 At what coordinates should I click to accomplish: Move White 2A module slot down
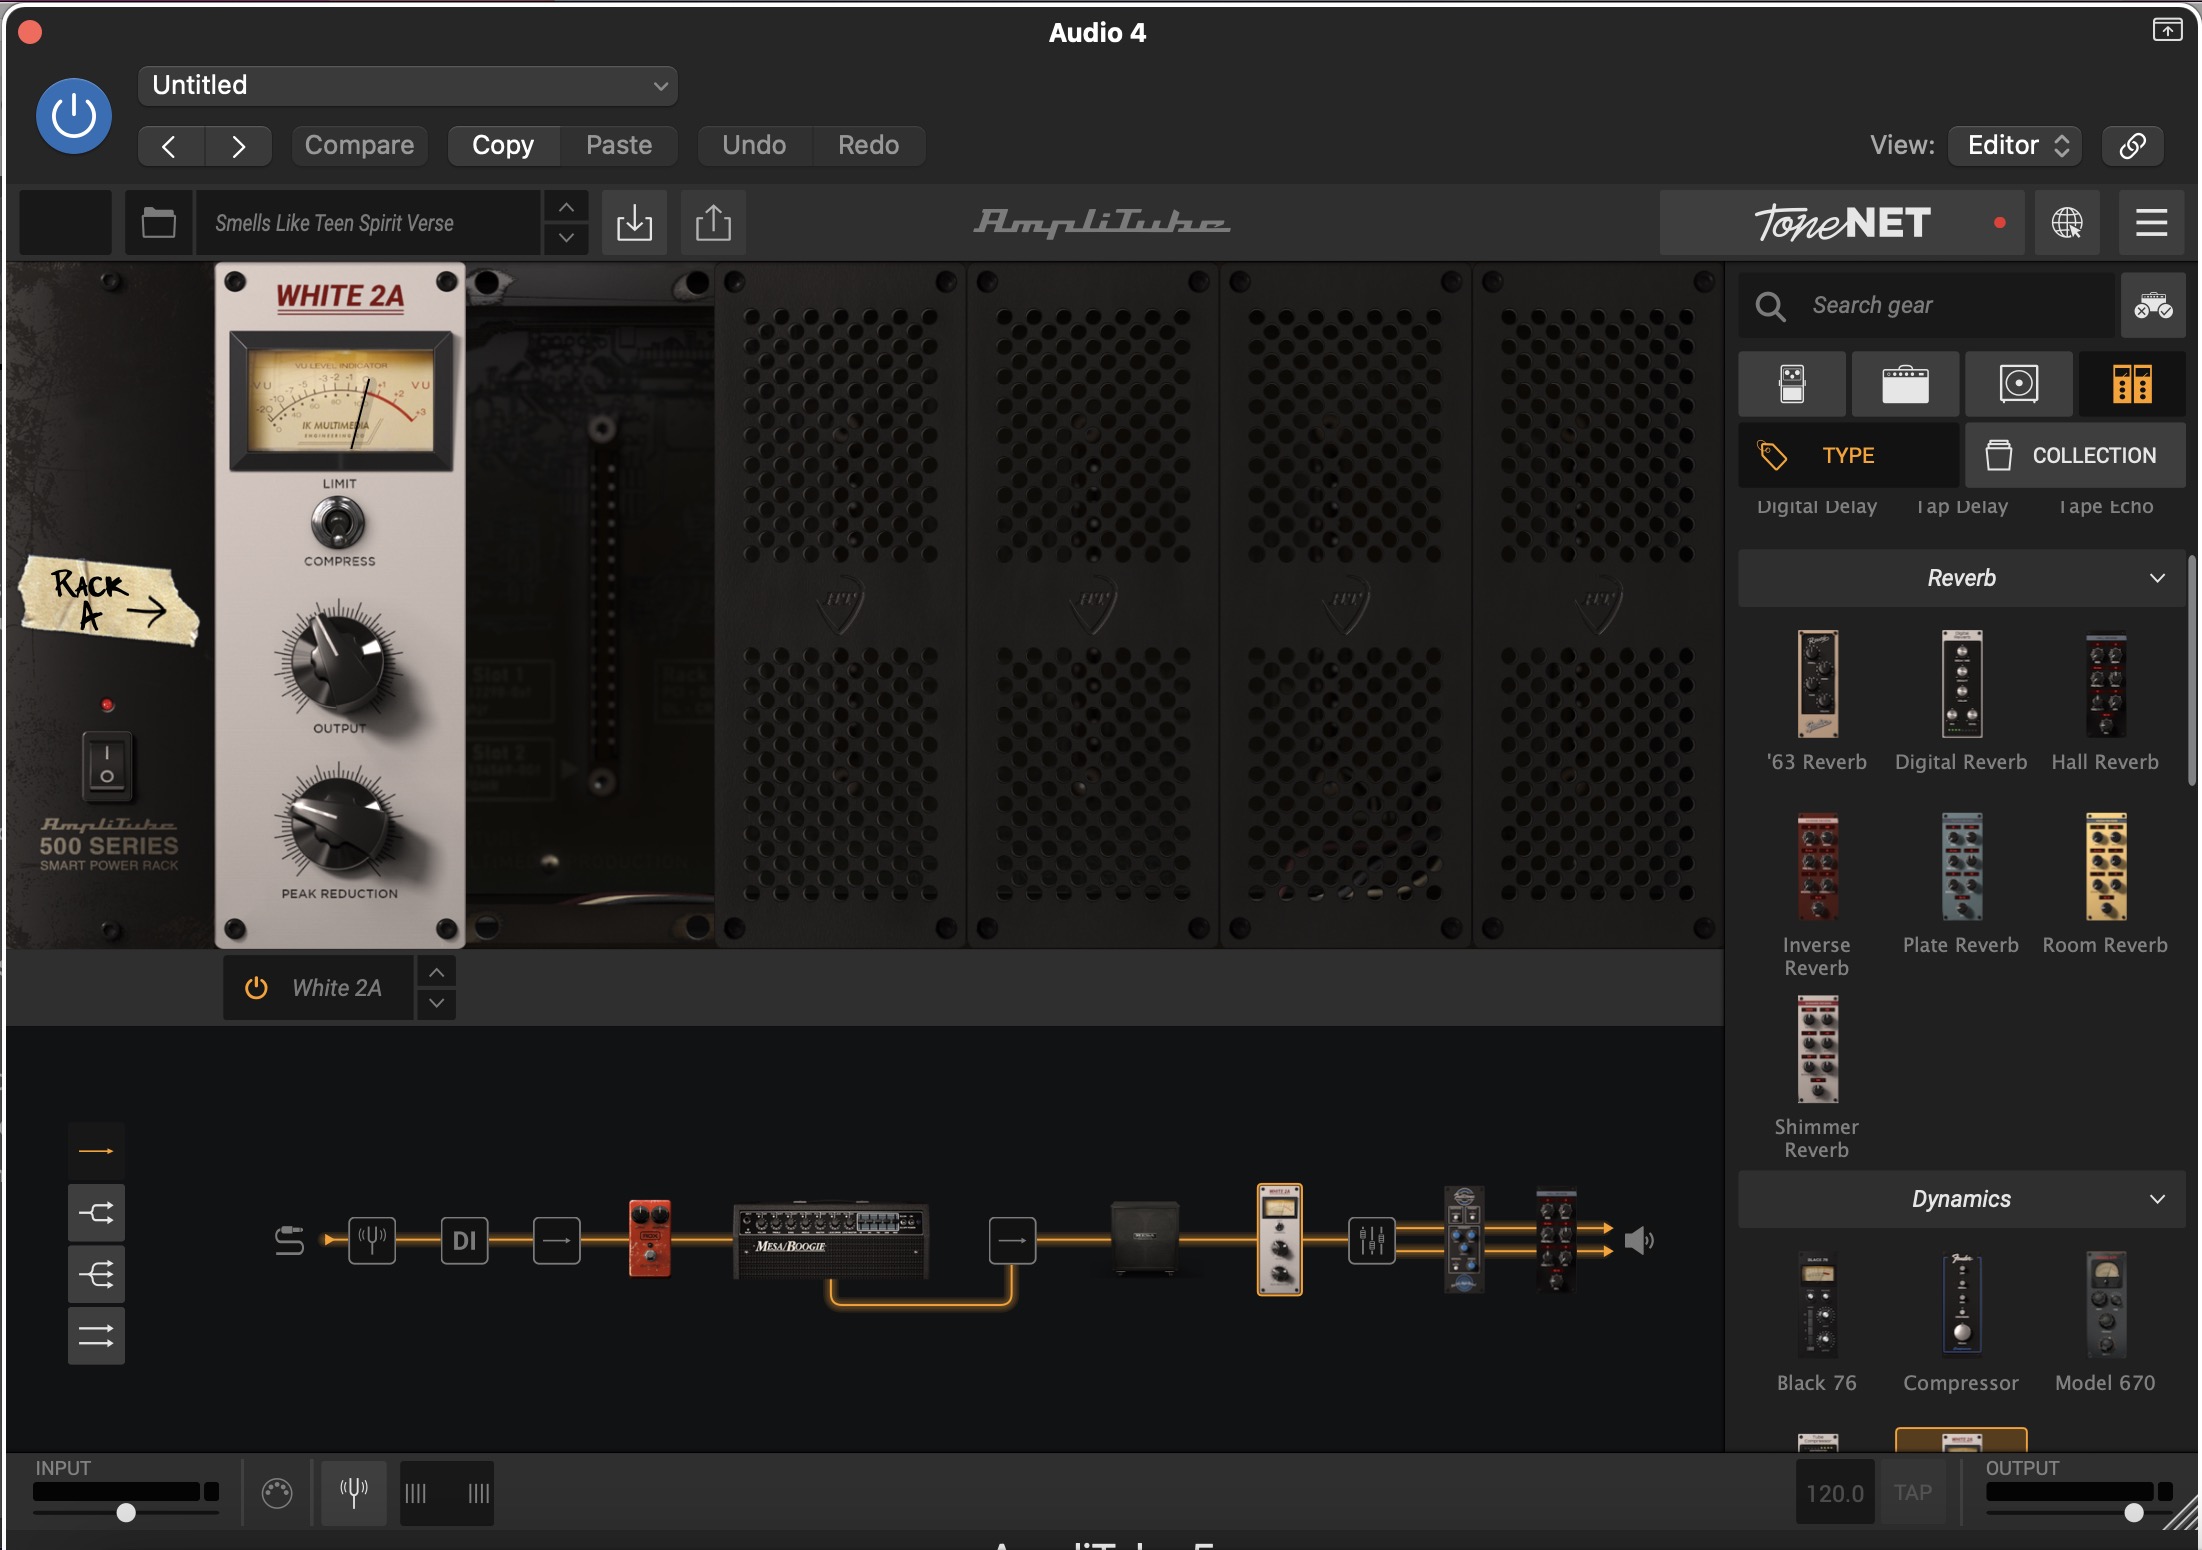pyautogui.click(x=436, y=1003)
